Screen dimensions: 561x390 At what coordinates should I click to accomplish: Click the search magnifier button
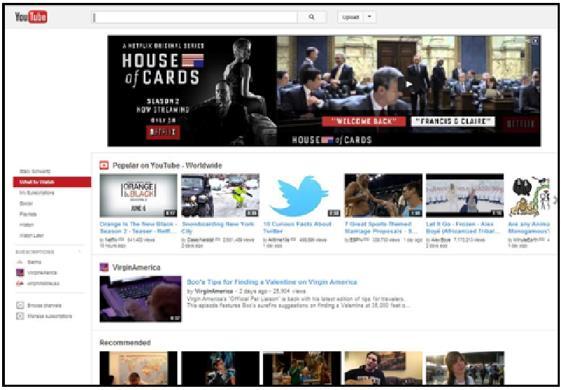pos(312,17)
